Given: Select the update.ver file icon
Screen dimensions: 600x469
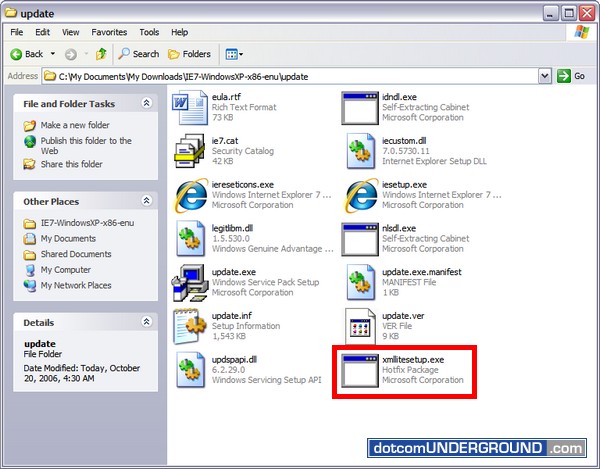Looking at the screenshot, I should 360,326.
